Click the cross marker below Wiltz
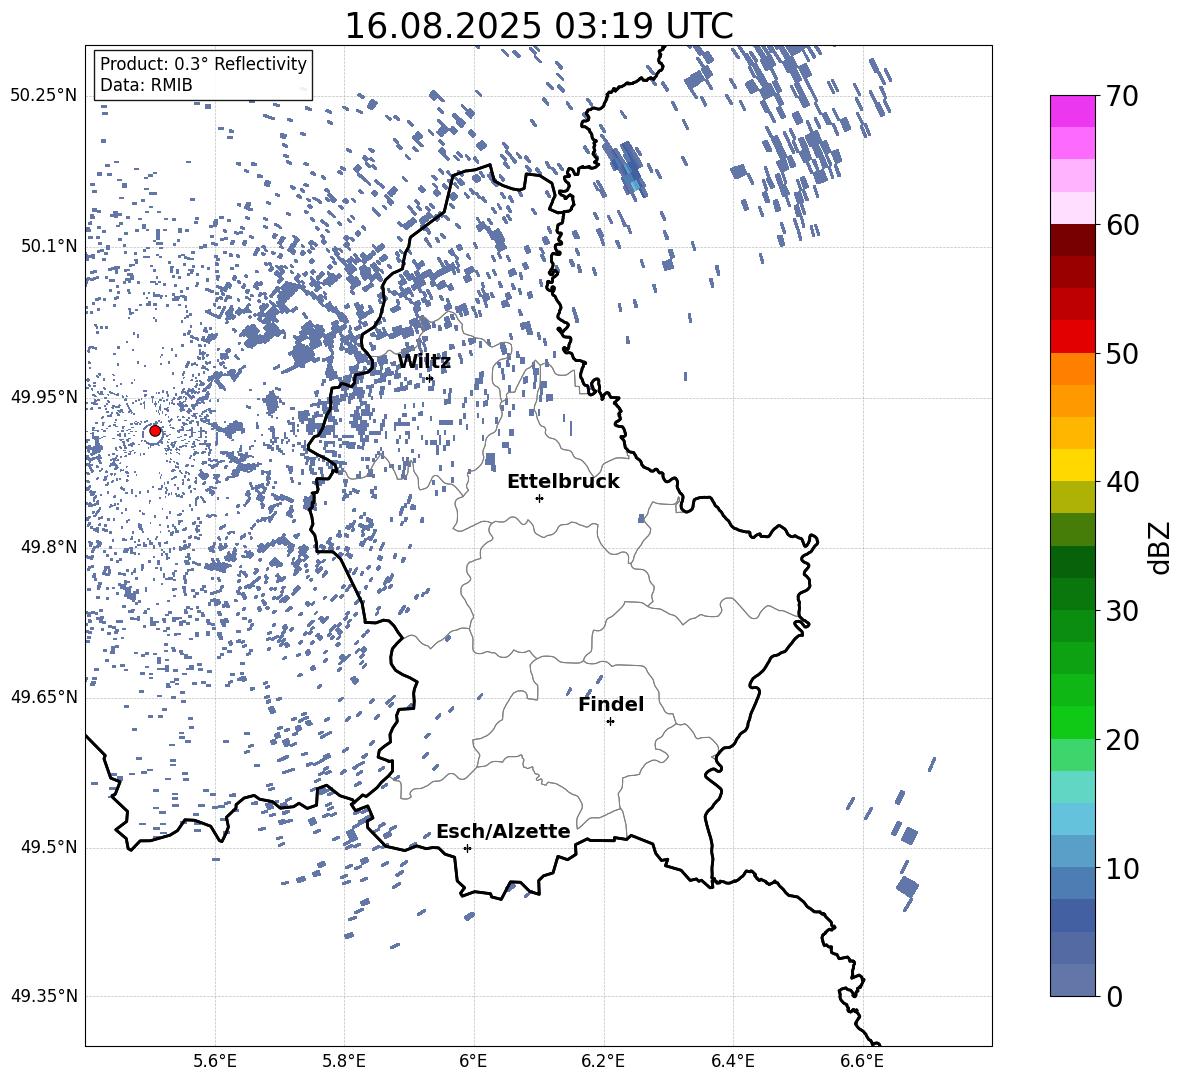This screenshot has width=1184, height=1081. pos(429,378)
